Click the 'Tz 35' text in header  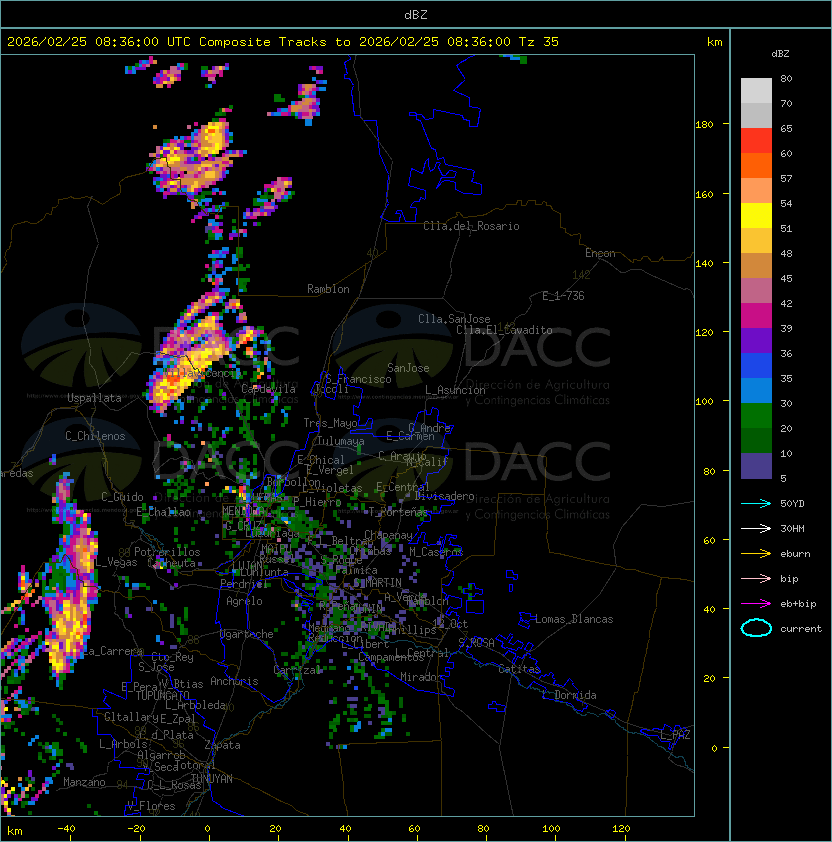539,42
